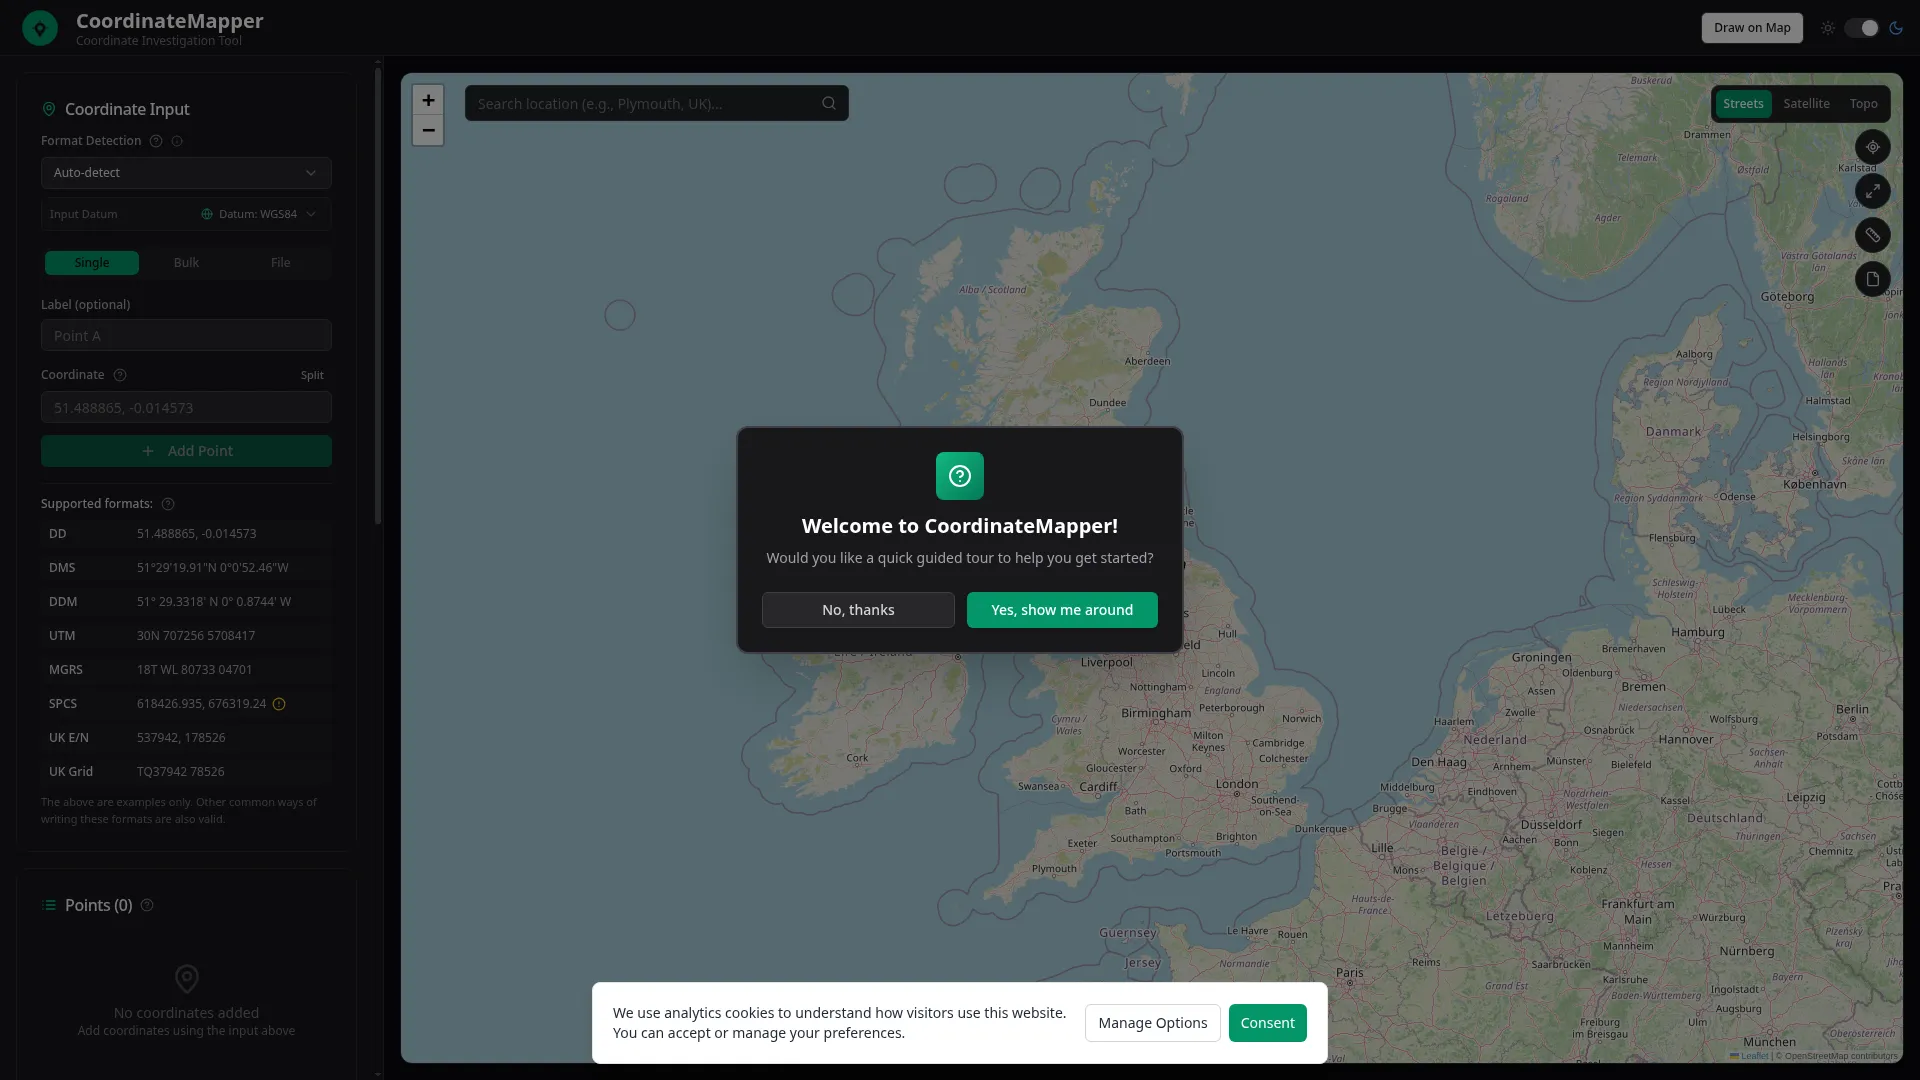This screenshot has height=1080, width=1920.
Task: Click the help icon next to Points (0)
Action: coord(147,905)
